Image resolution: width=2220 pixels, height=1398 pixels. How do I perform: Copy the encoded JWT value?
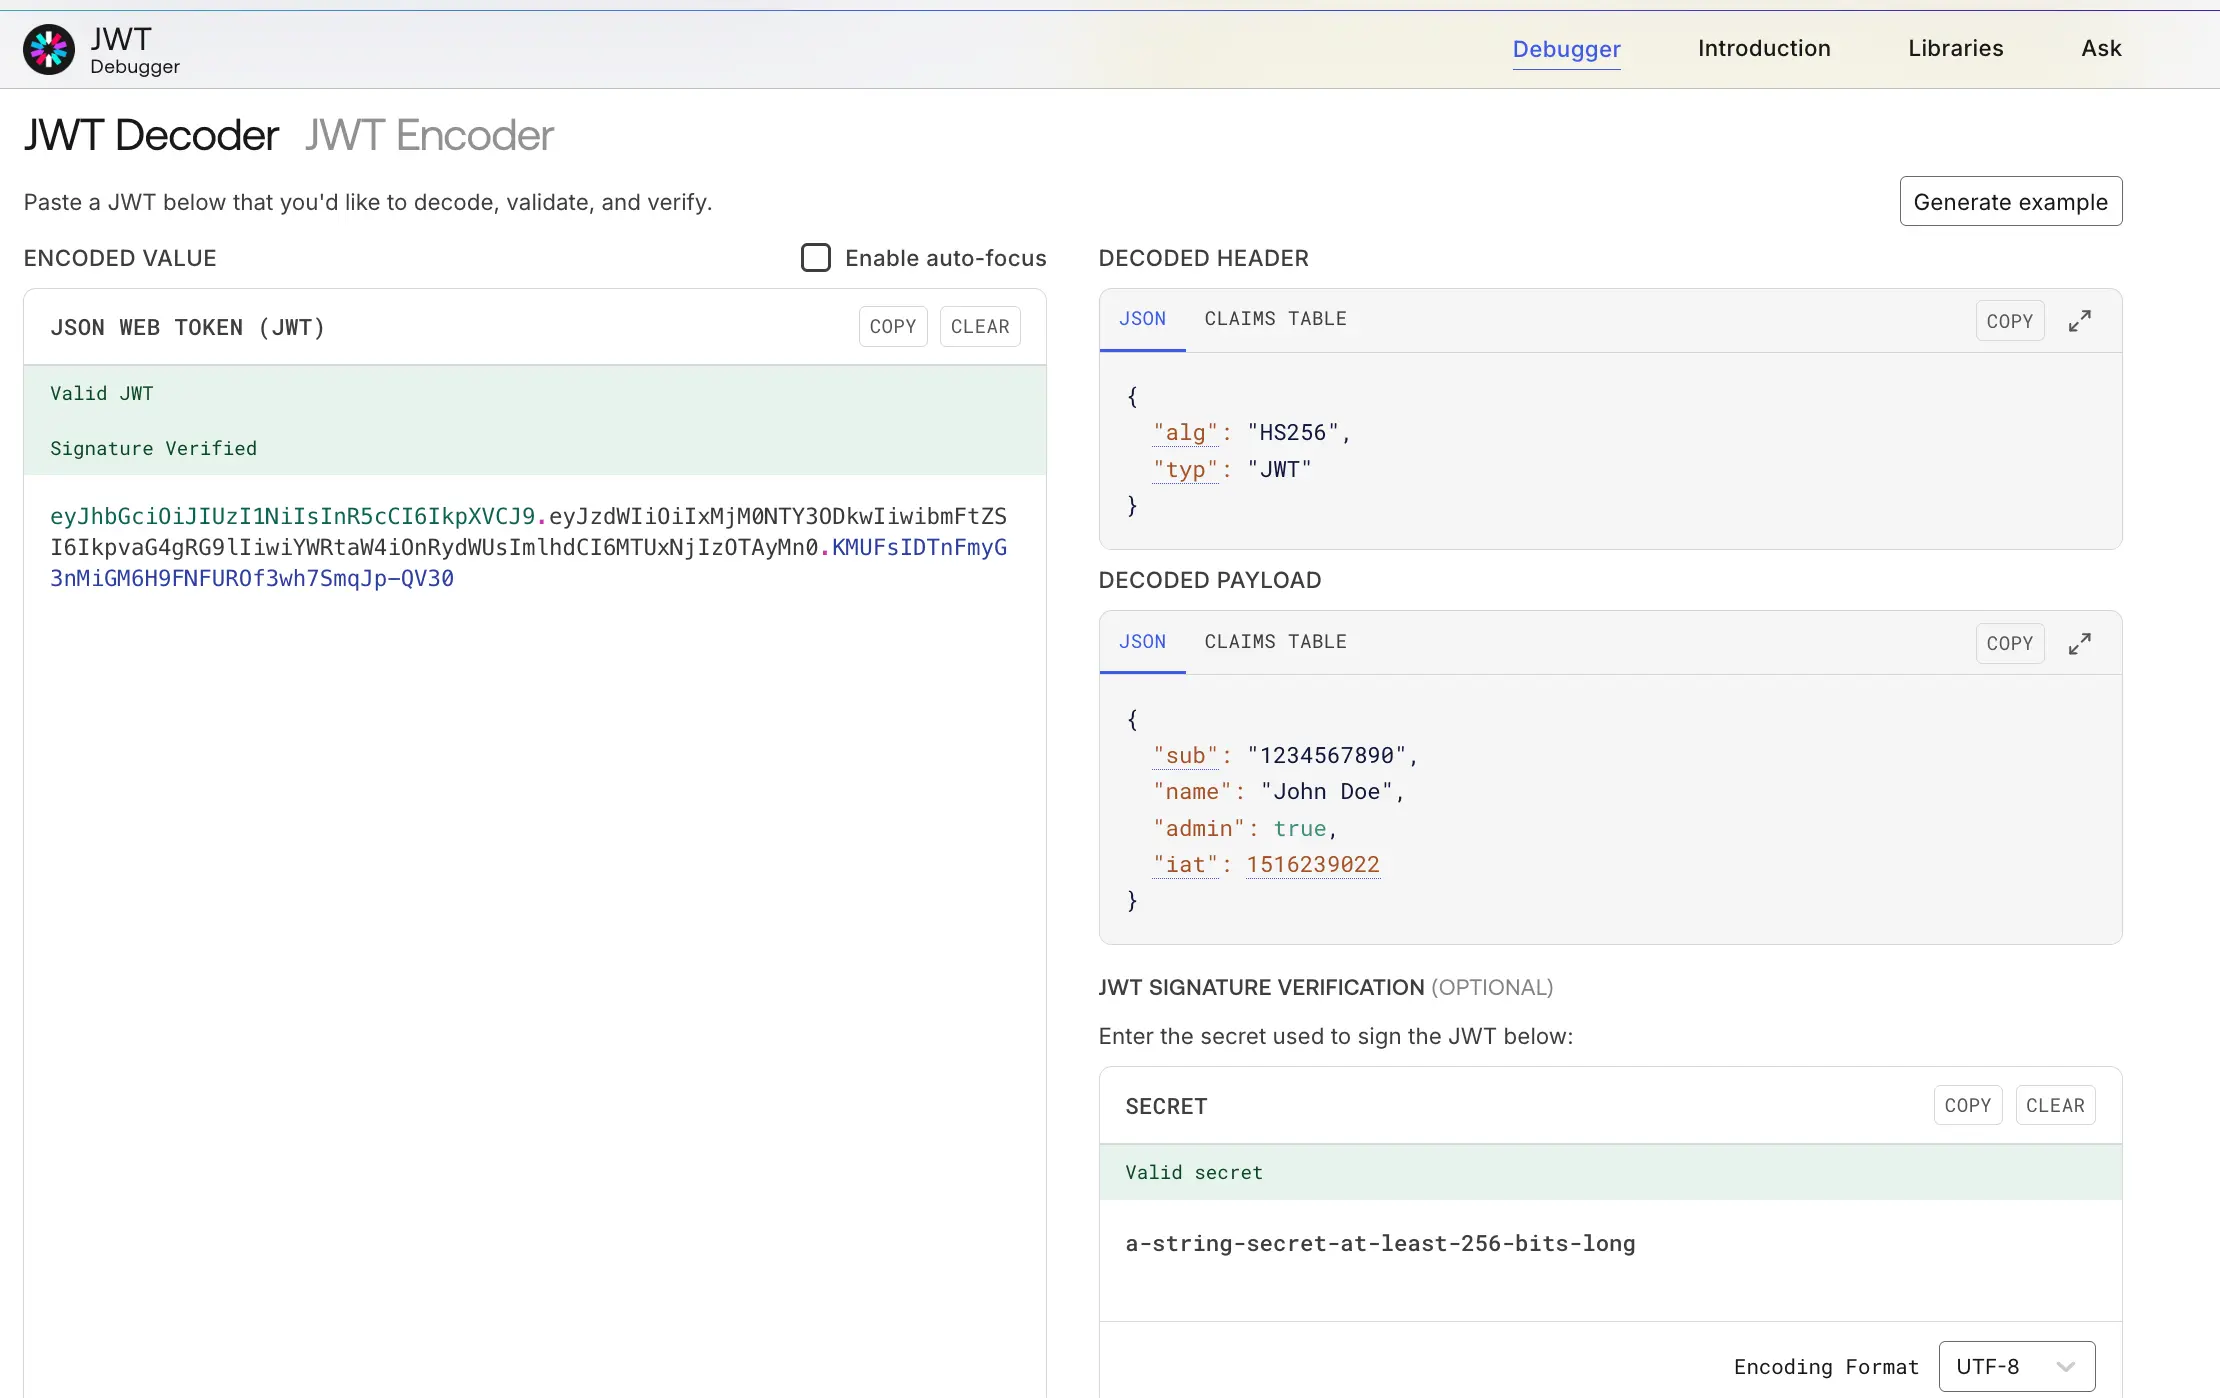pyautogui.click(x=892, y=326)
